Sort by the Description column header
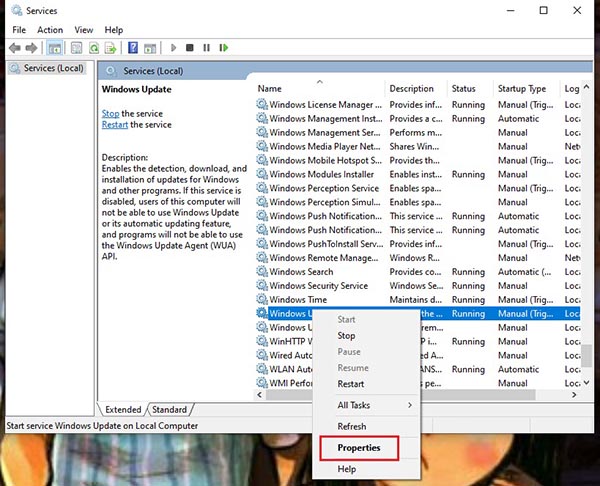 point(416,89)
